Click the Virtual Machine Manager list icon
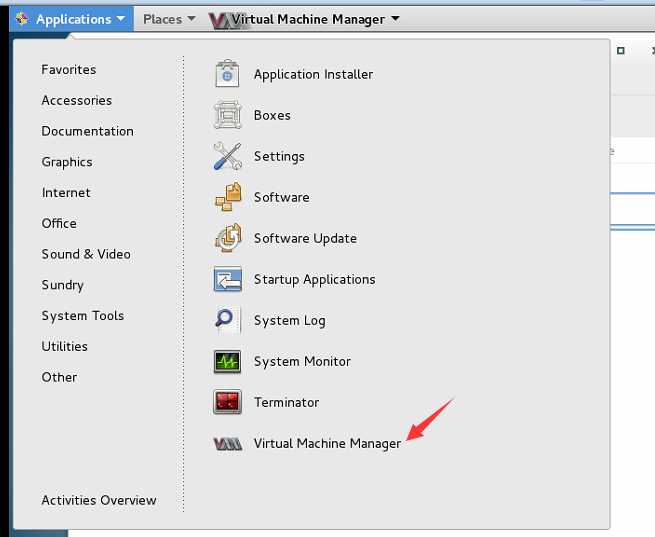655x537 pixels. (x=227, y=443)
